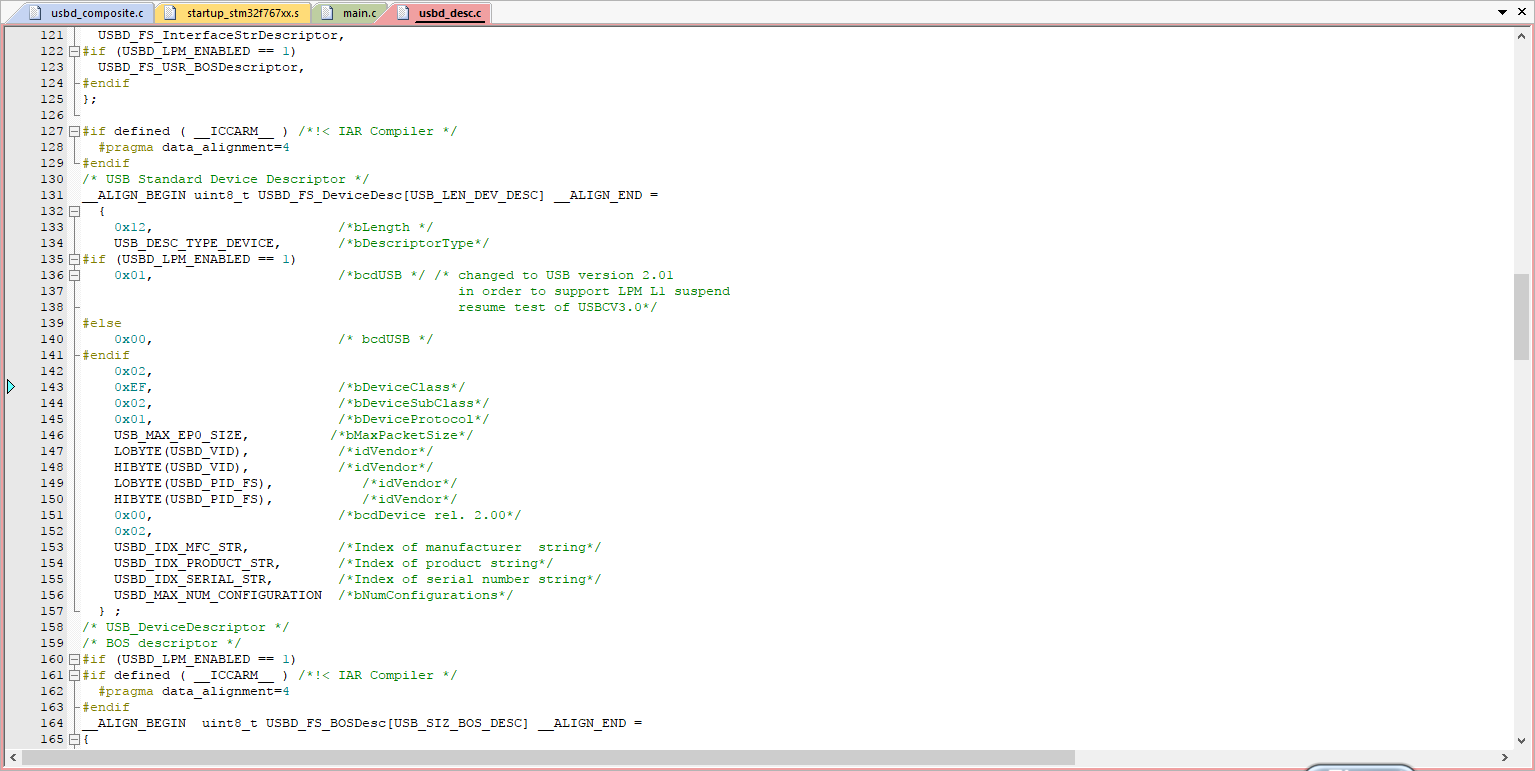This screenshot has width=1535, height=771.
Task: Click the bDeviceProtocol comment
Action: pyautogui.click(x=413, y=419)
